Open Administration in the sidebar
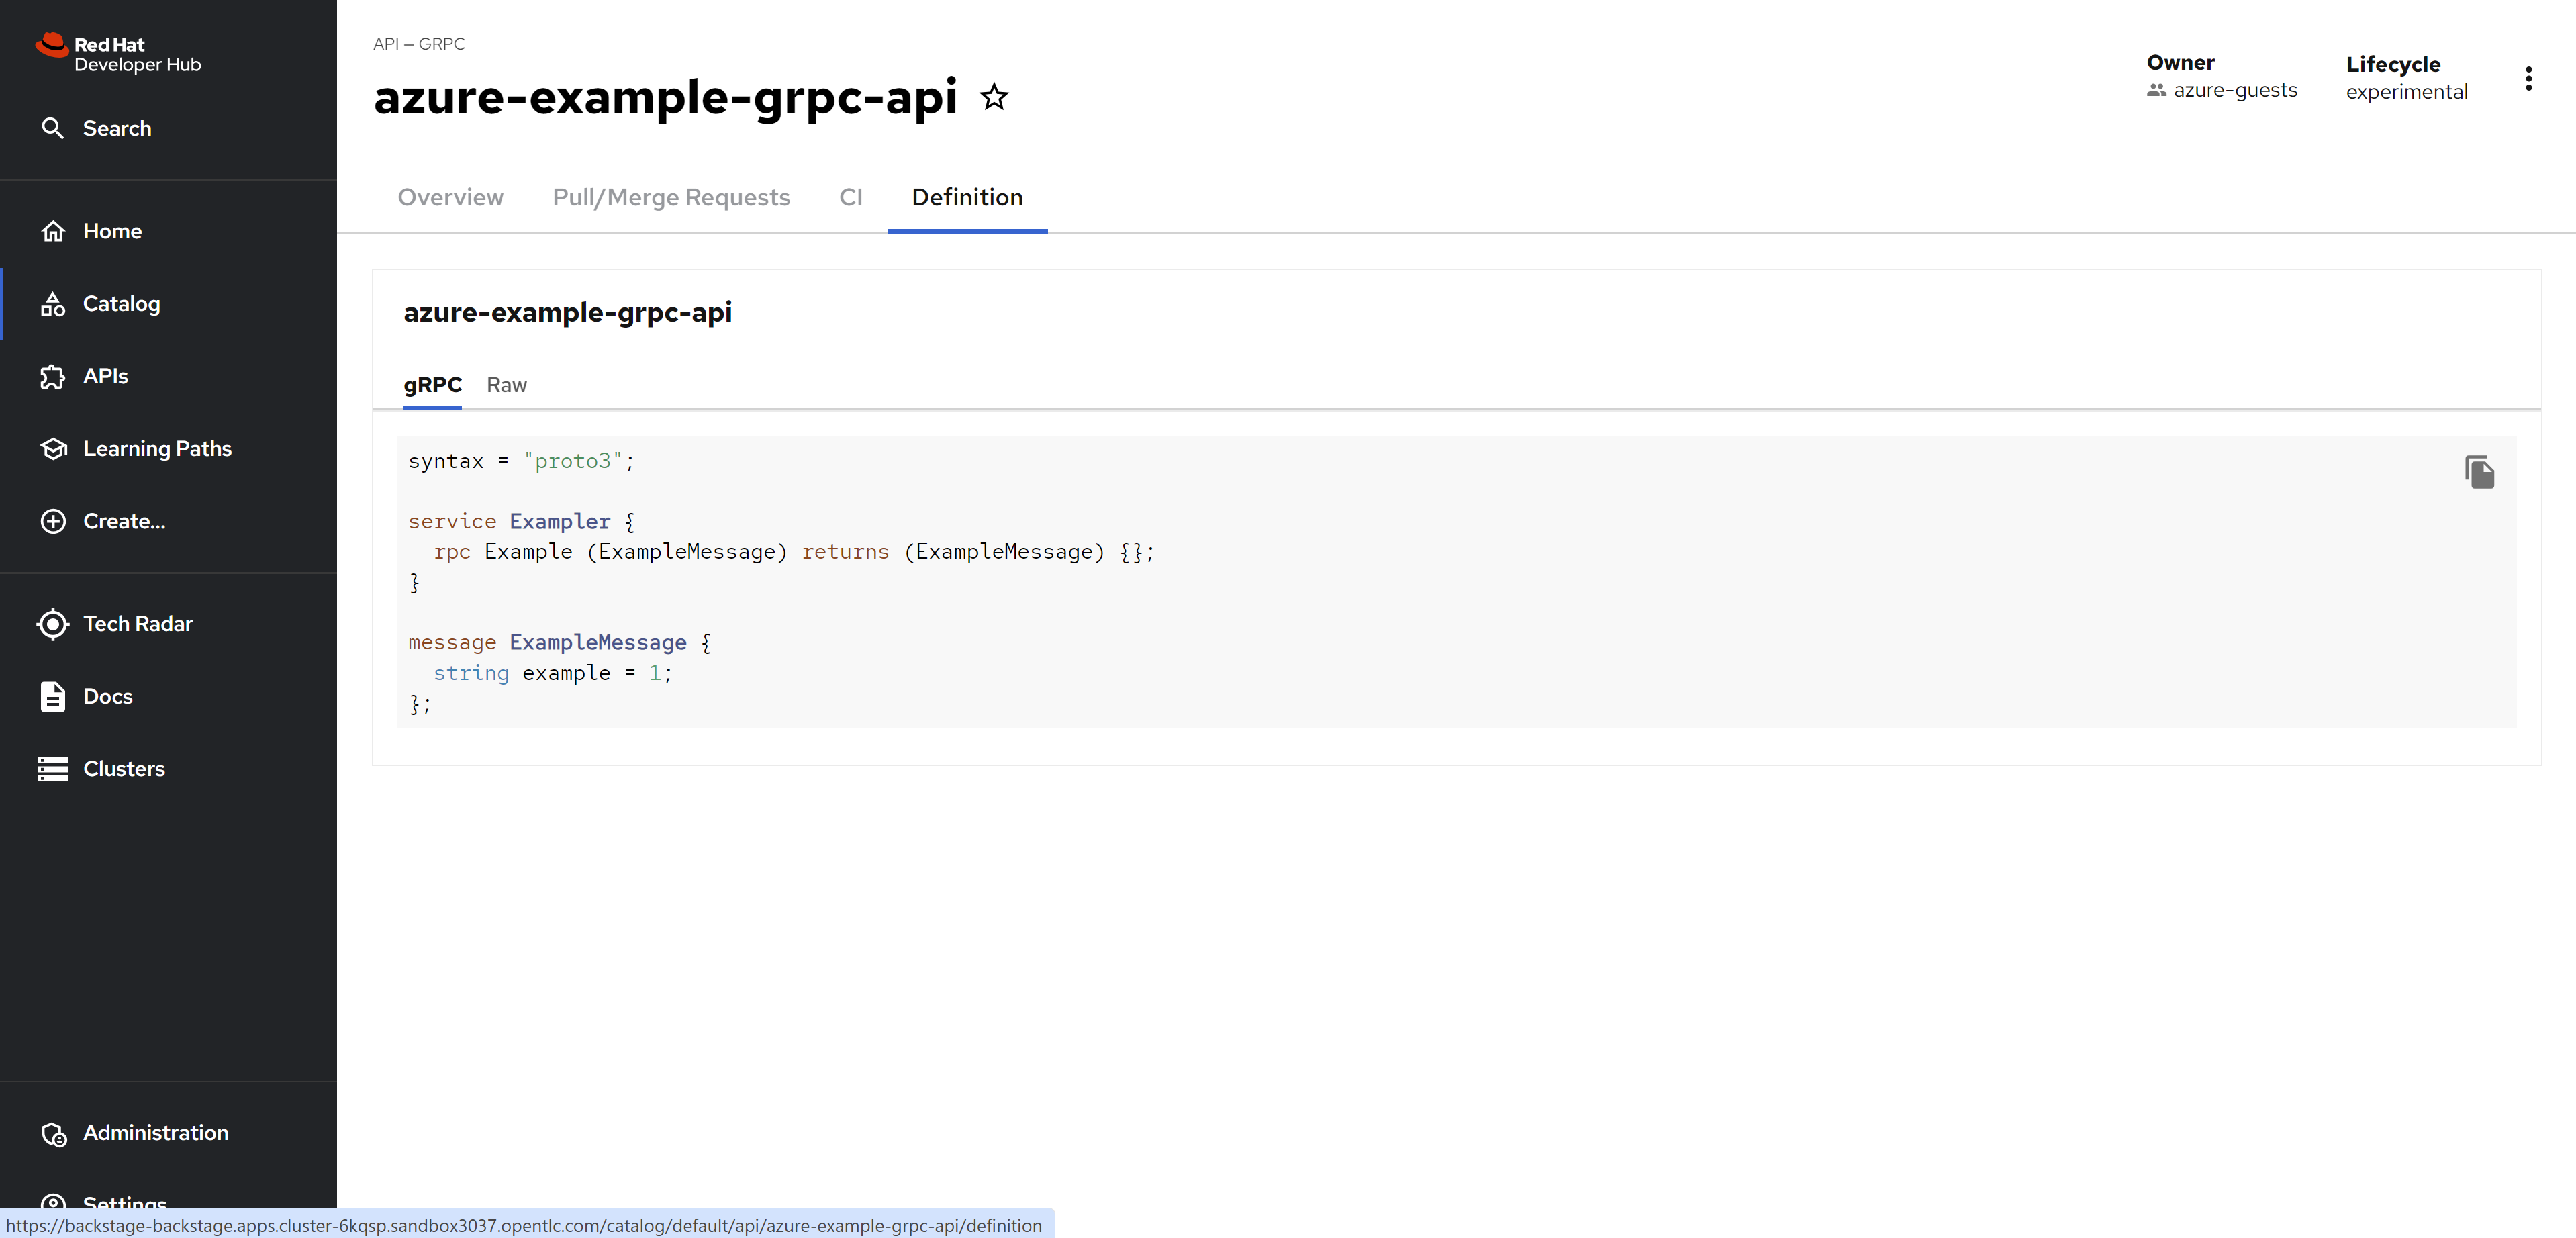2576x1238 pixels. click(155, 1133)
